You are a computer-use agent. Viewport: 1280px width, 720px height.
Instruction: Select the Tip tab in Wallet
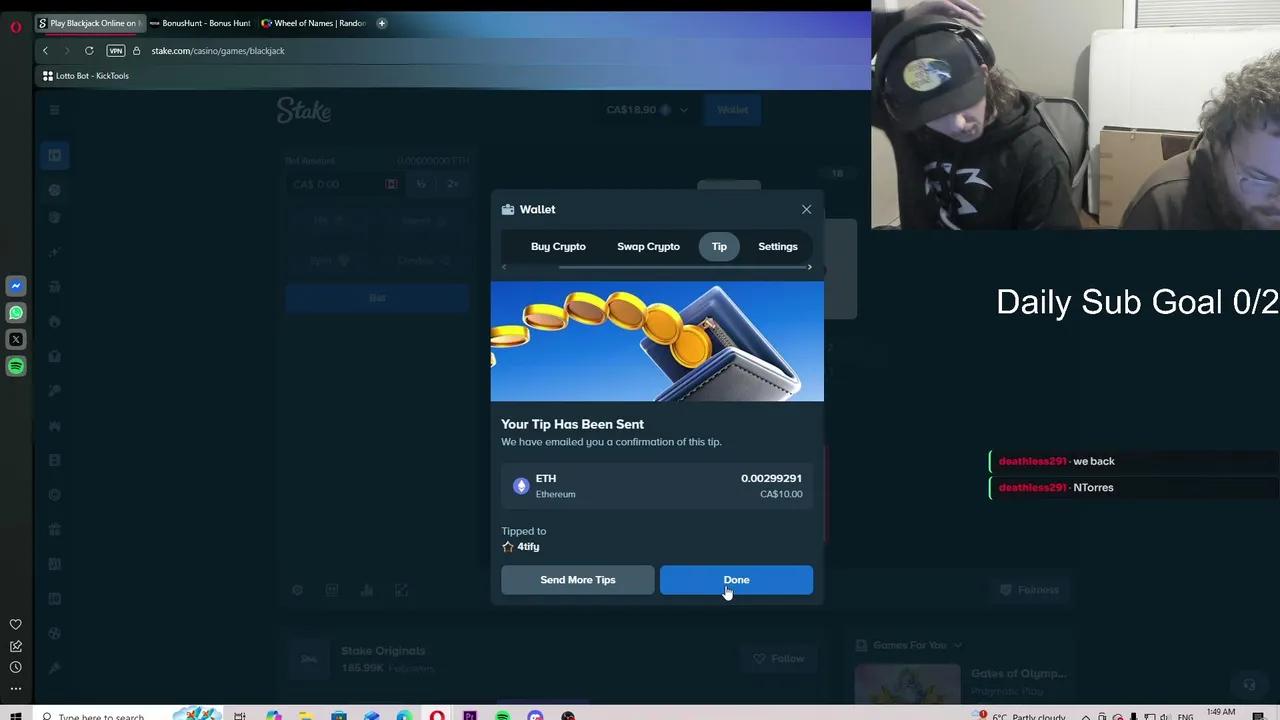coord(719,246)
